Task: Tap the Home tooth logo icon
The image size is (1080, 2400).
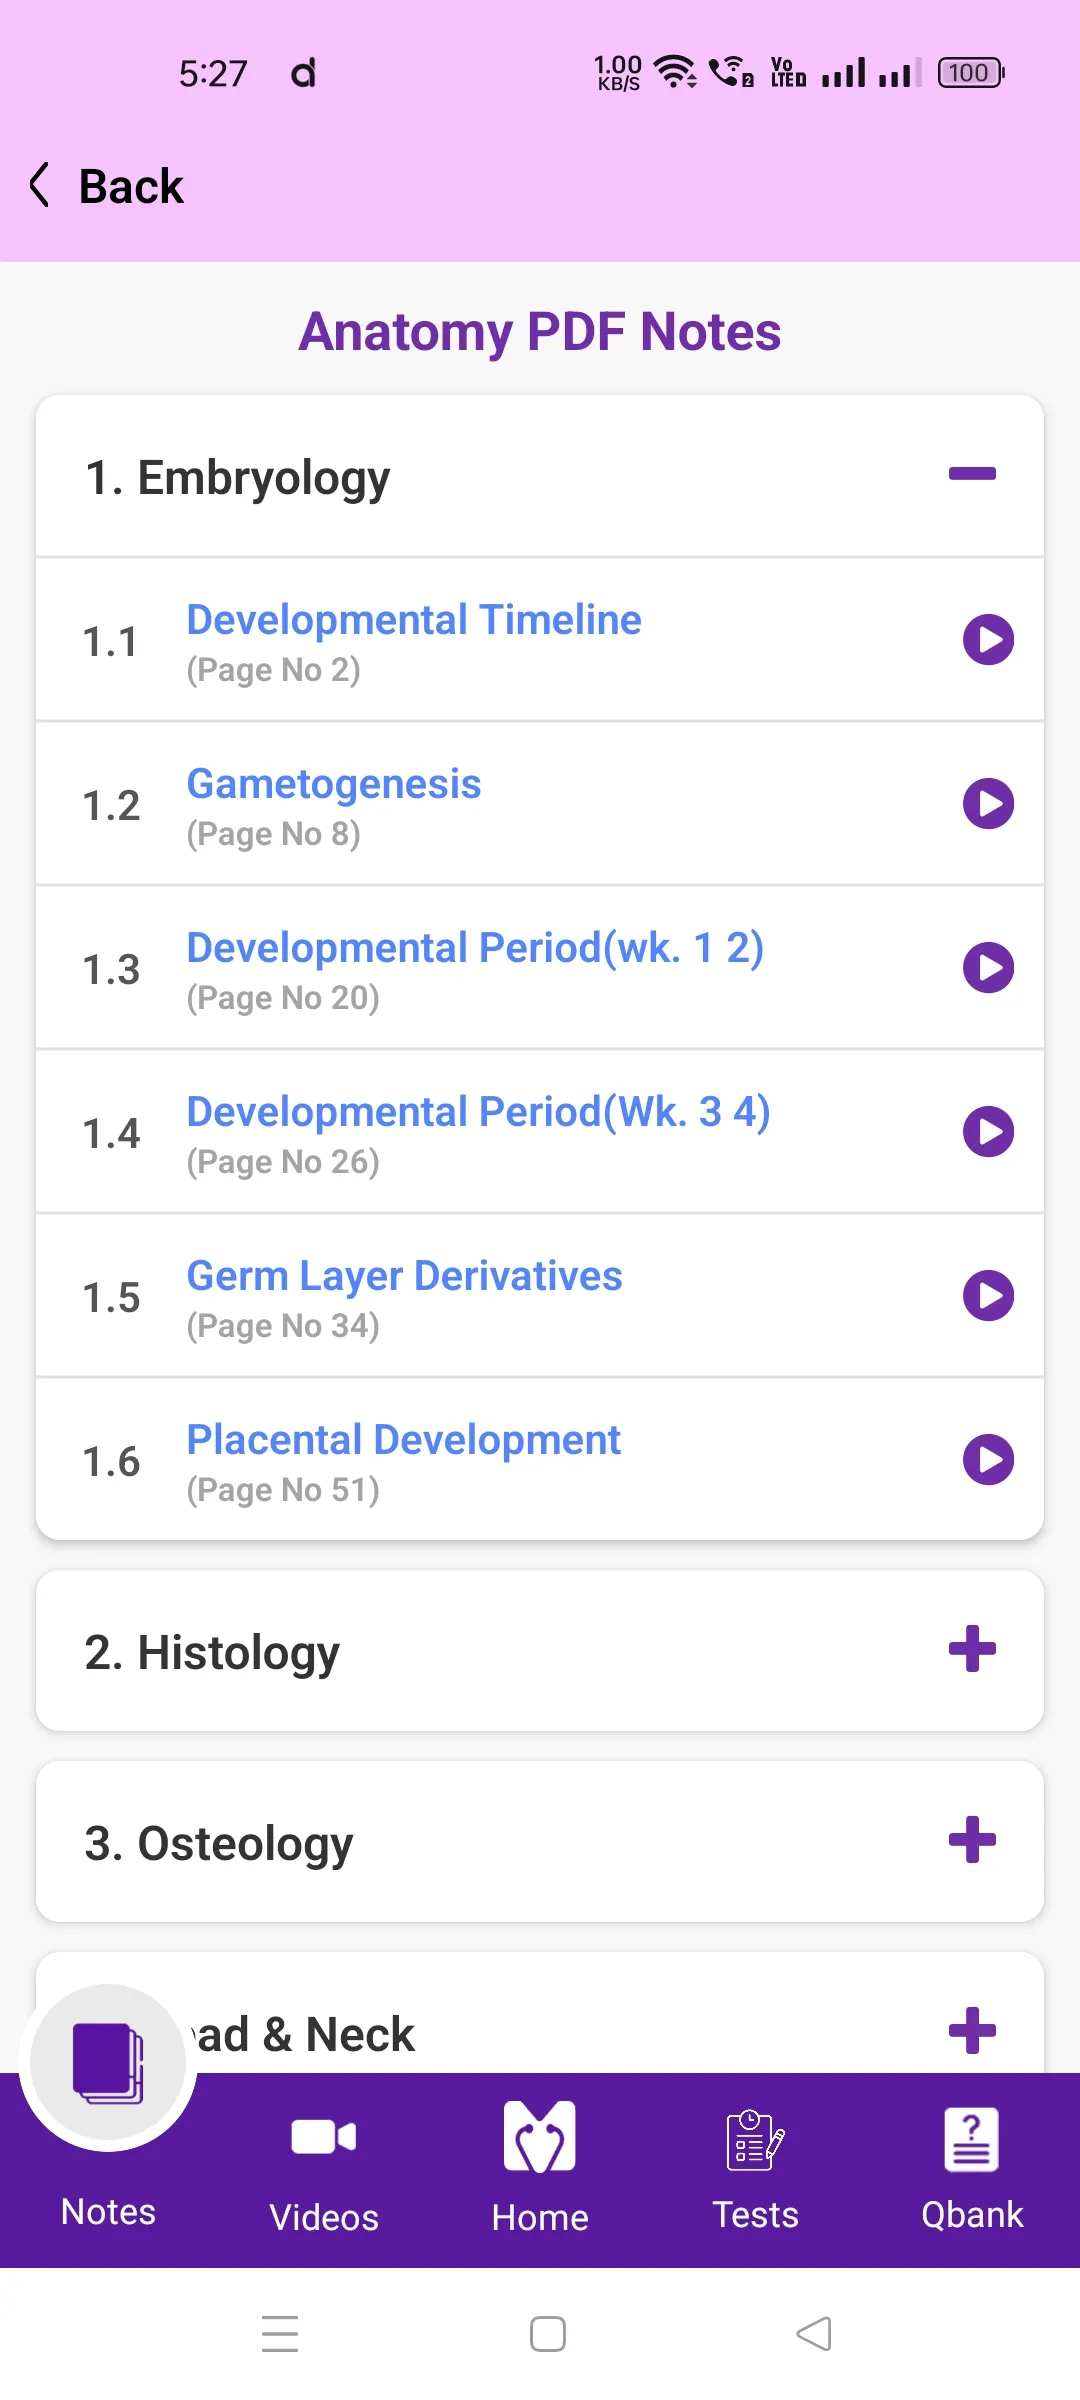Action: [x=540, y=2136]
